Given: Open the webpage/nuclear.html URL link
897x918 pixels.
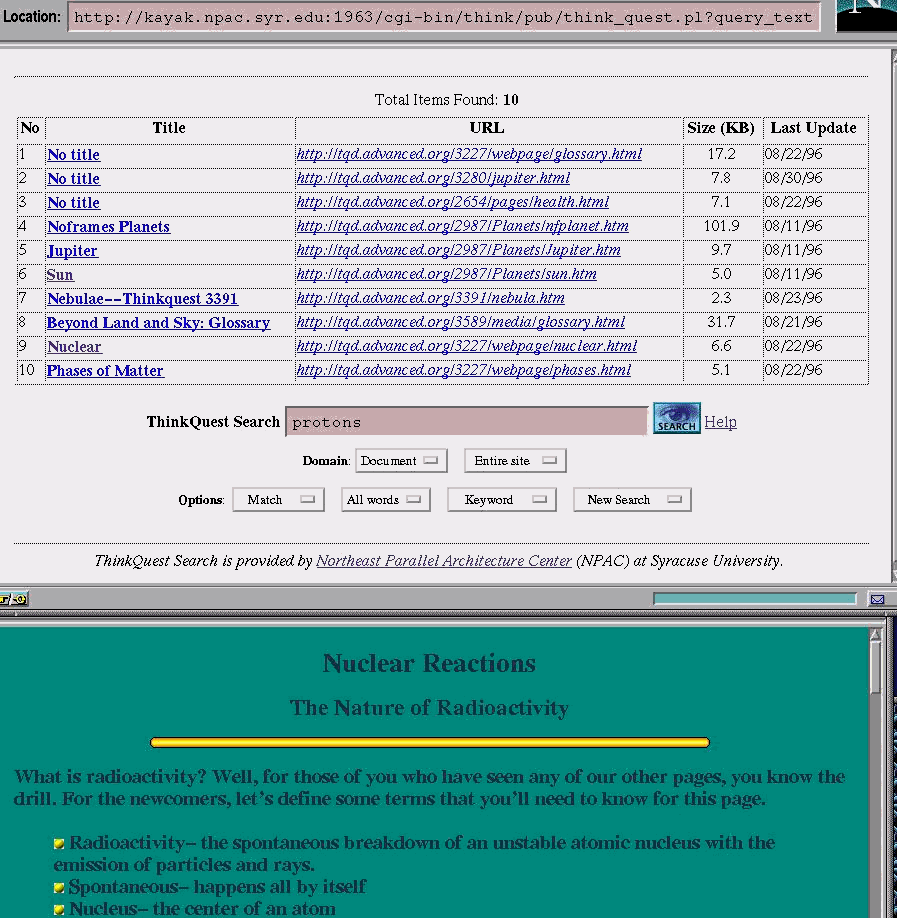Looking at the screenshot, I should tap(467, 346).
